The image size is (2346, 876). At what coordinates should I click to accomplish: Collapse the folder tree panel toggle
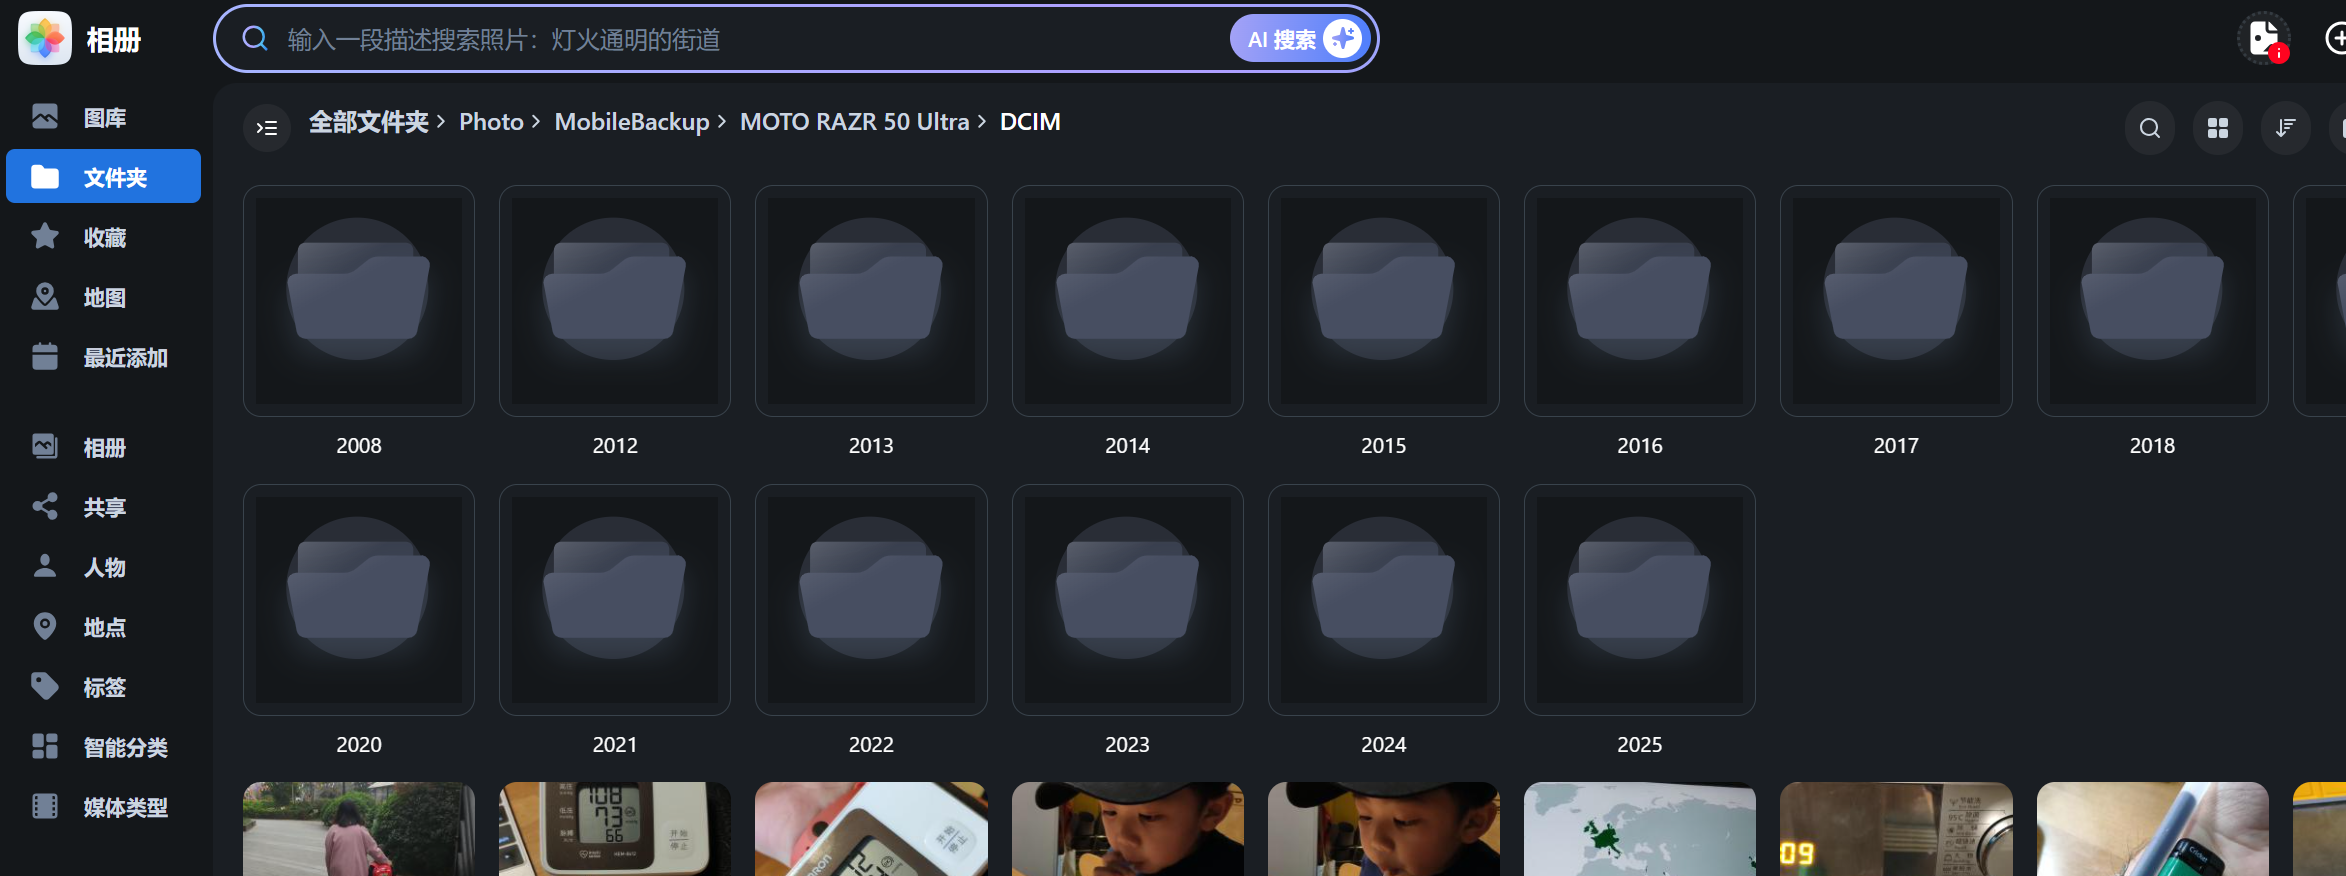[267, 128]
